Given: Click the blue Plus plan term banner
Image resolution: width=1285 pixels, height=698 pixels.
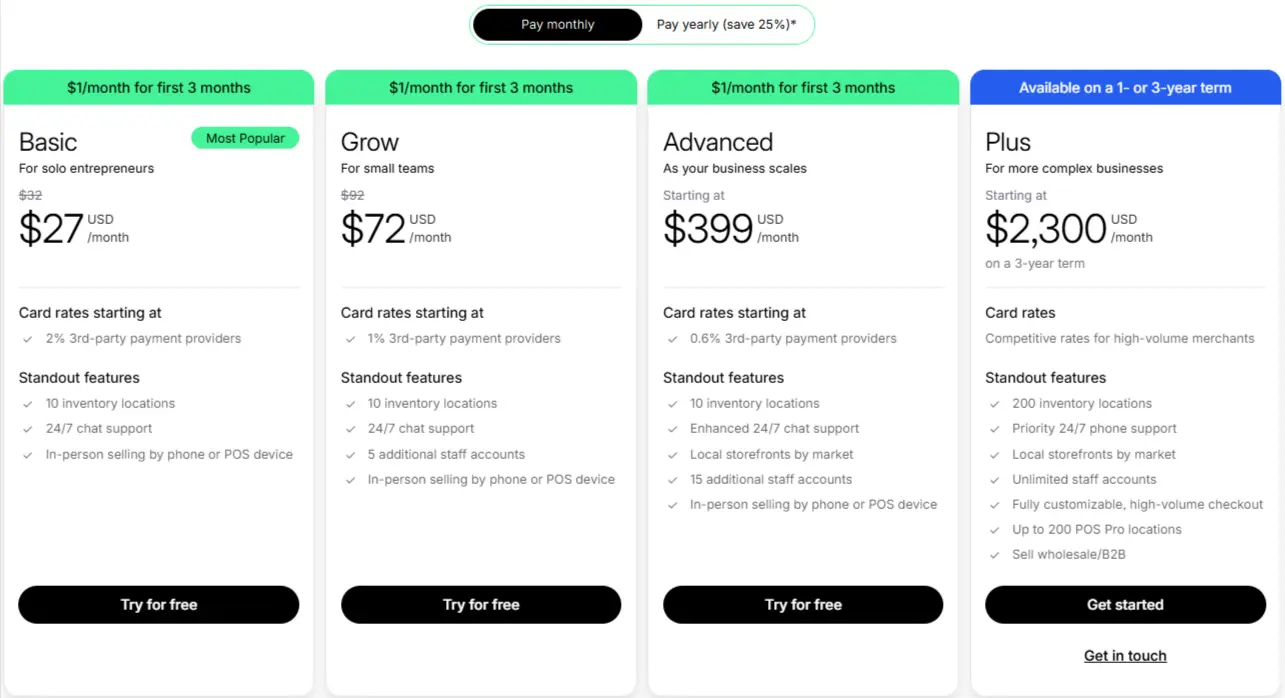Looking at the screenshot, I should 1125,88.
